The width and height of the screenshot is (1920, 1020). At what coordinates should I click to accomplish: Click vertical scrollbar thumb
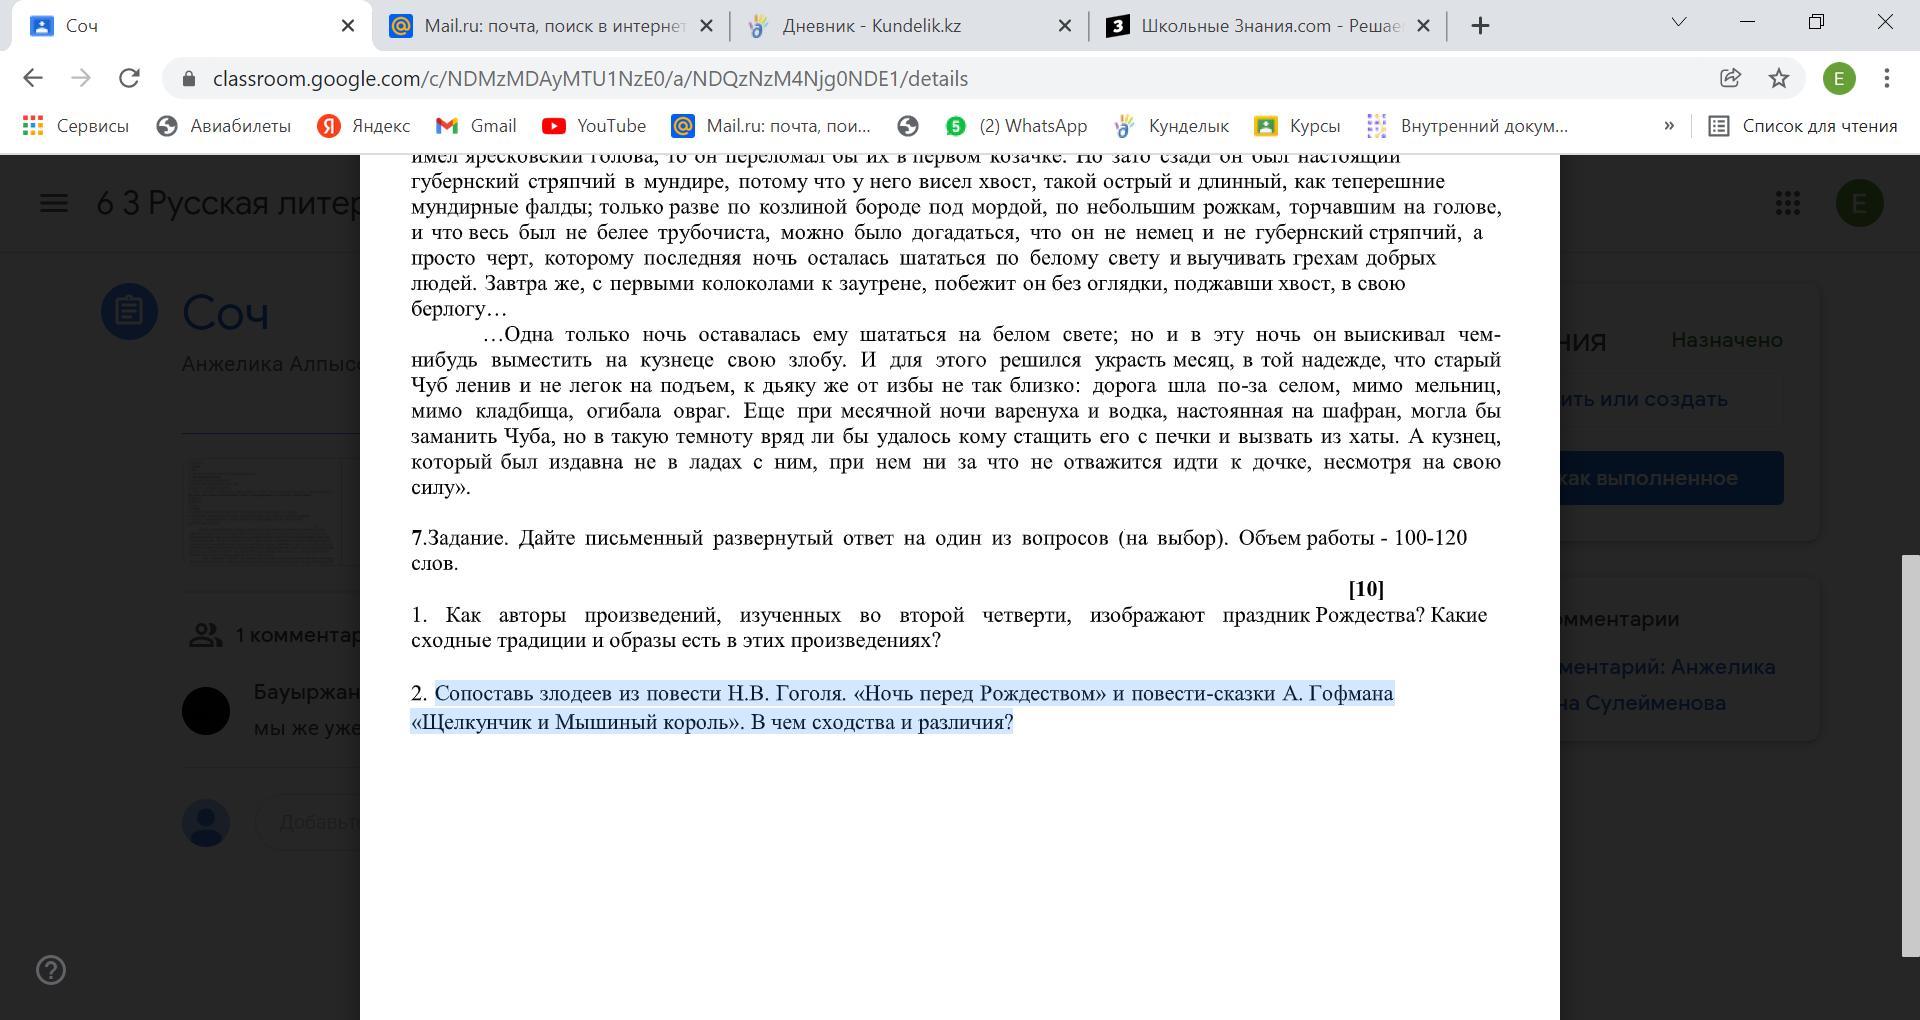point(1910,756)
